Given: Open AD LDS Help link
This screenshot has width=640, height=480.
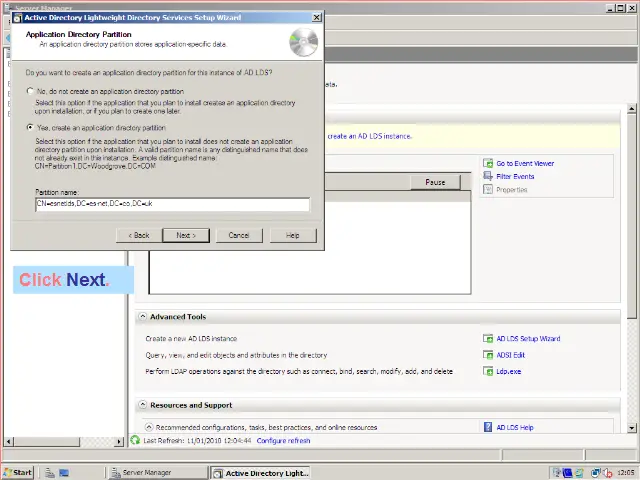Looking at the screenshot, I should tap(515, 427).
